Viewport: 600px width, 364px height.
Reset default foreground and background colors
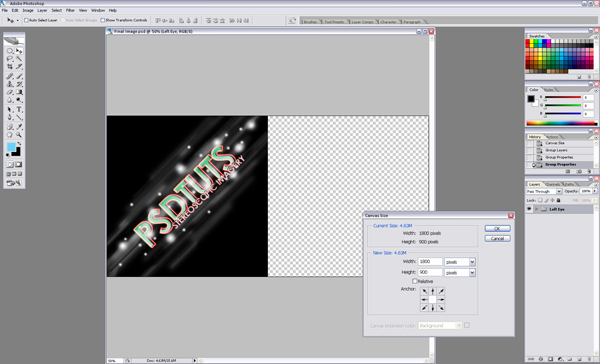coord(8,155)
